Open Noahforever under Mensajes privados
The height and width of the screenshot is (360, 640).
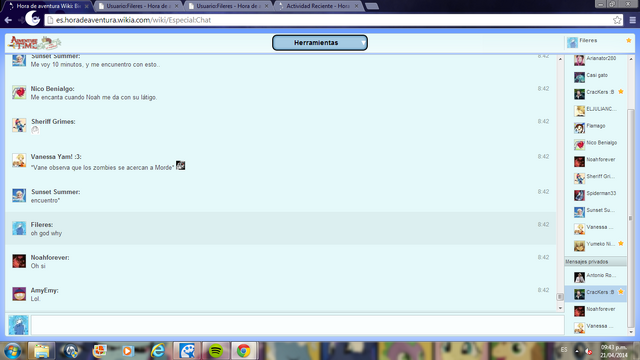point(596,310)
